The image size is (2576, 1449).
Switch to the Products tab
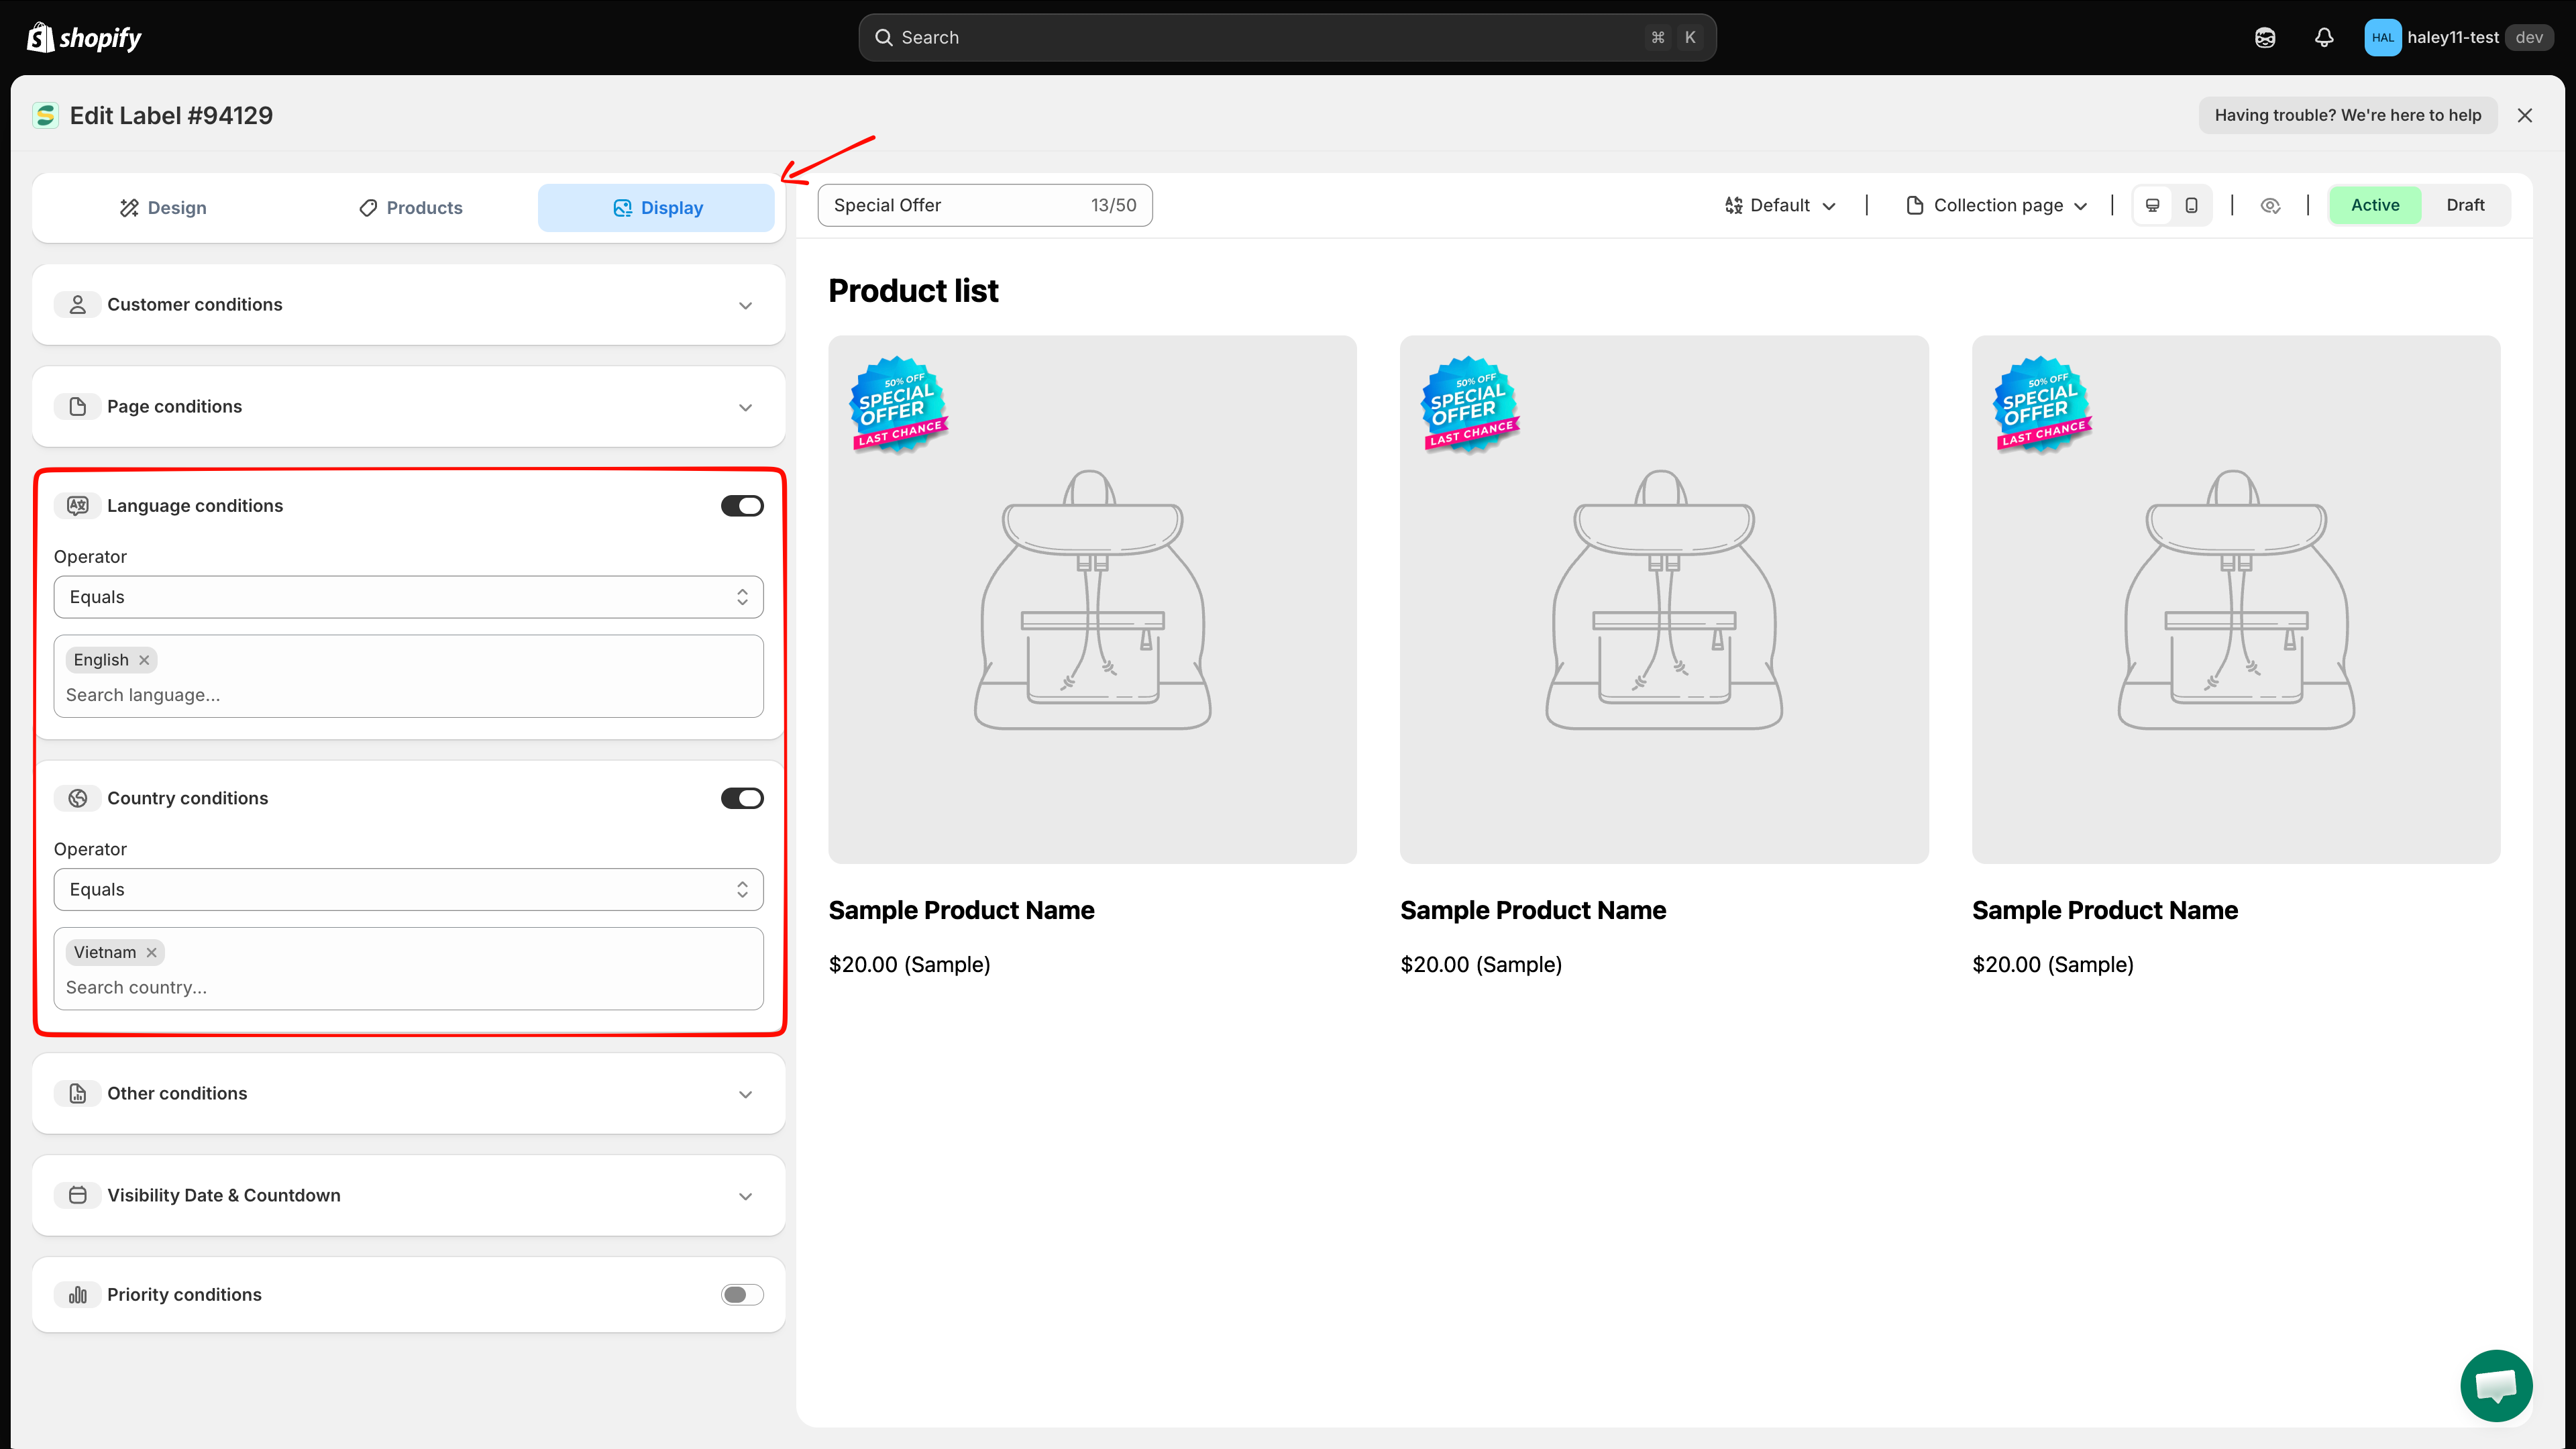(410, 208)
